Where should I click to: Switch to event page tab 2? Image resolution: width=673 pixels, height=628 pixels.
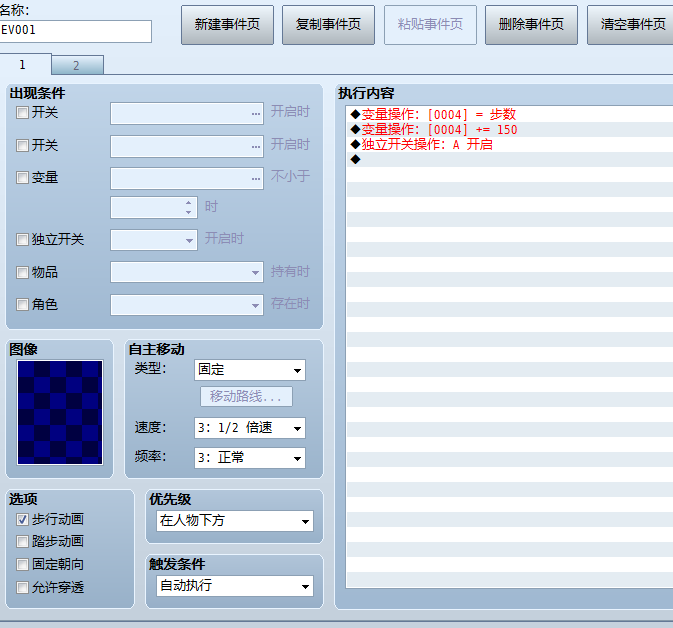click(x=77, y=65)
